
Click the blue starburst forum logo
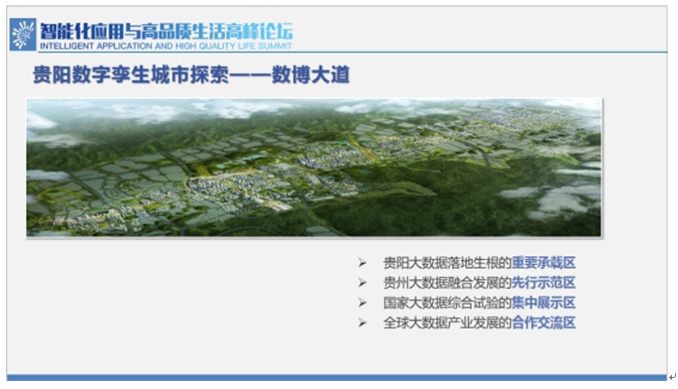[x=23, y=34]
